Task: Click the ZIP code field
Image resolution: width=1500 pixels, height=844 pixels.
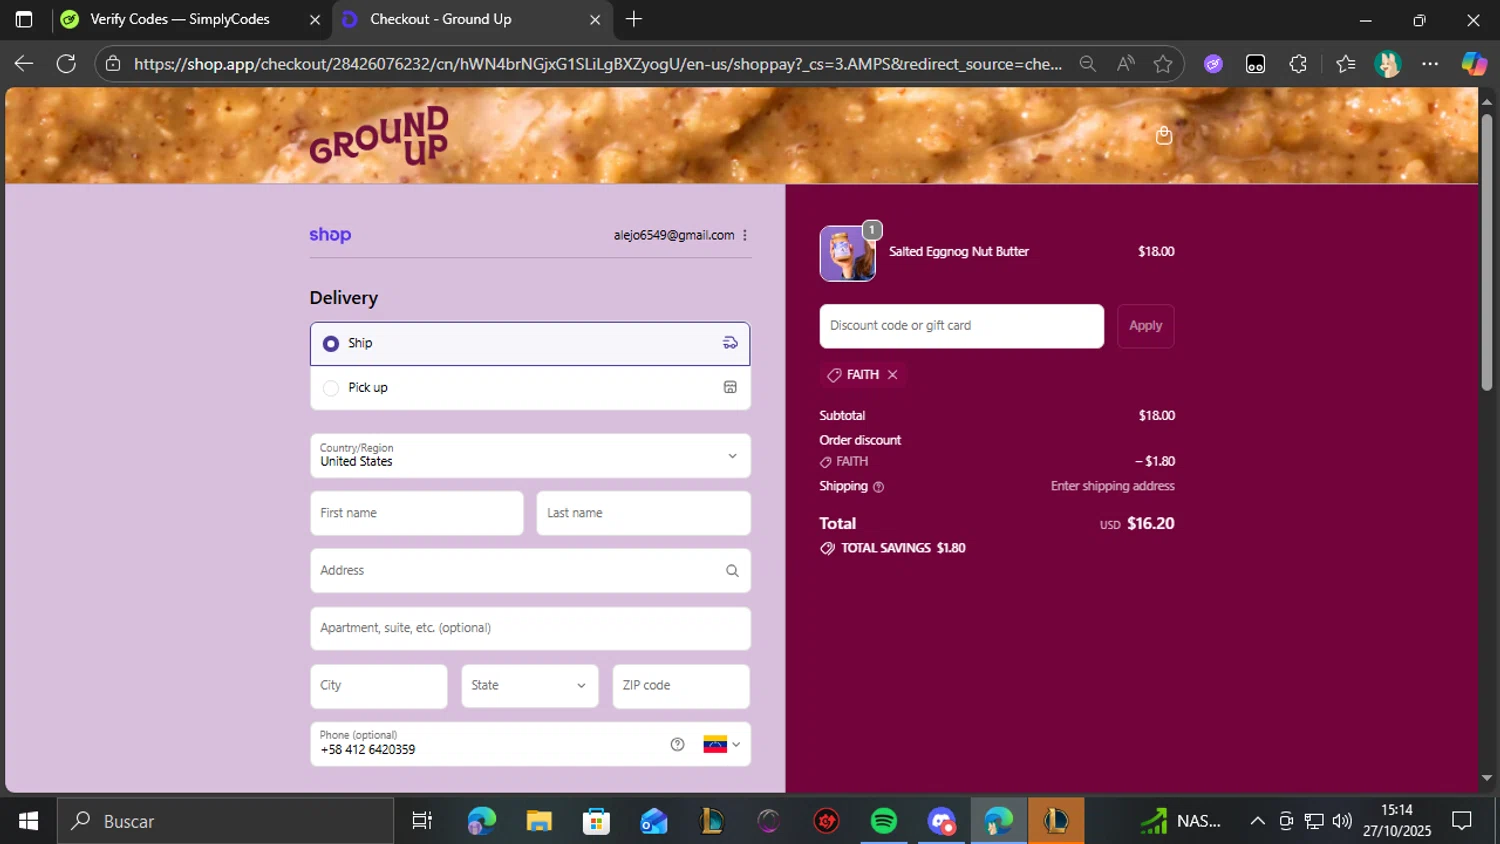Action: pyautogui.click(x=681, y=686)
